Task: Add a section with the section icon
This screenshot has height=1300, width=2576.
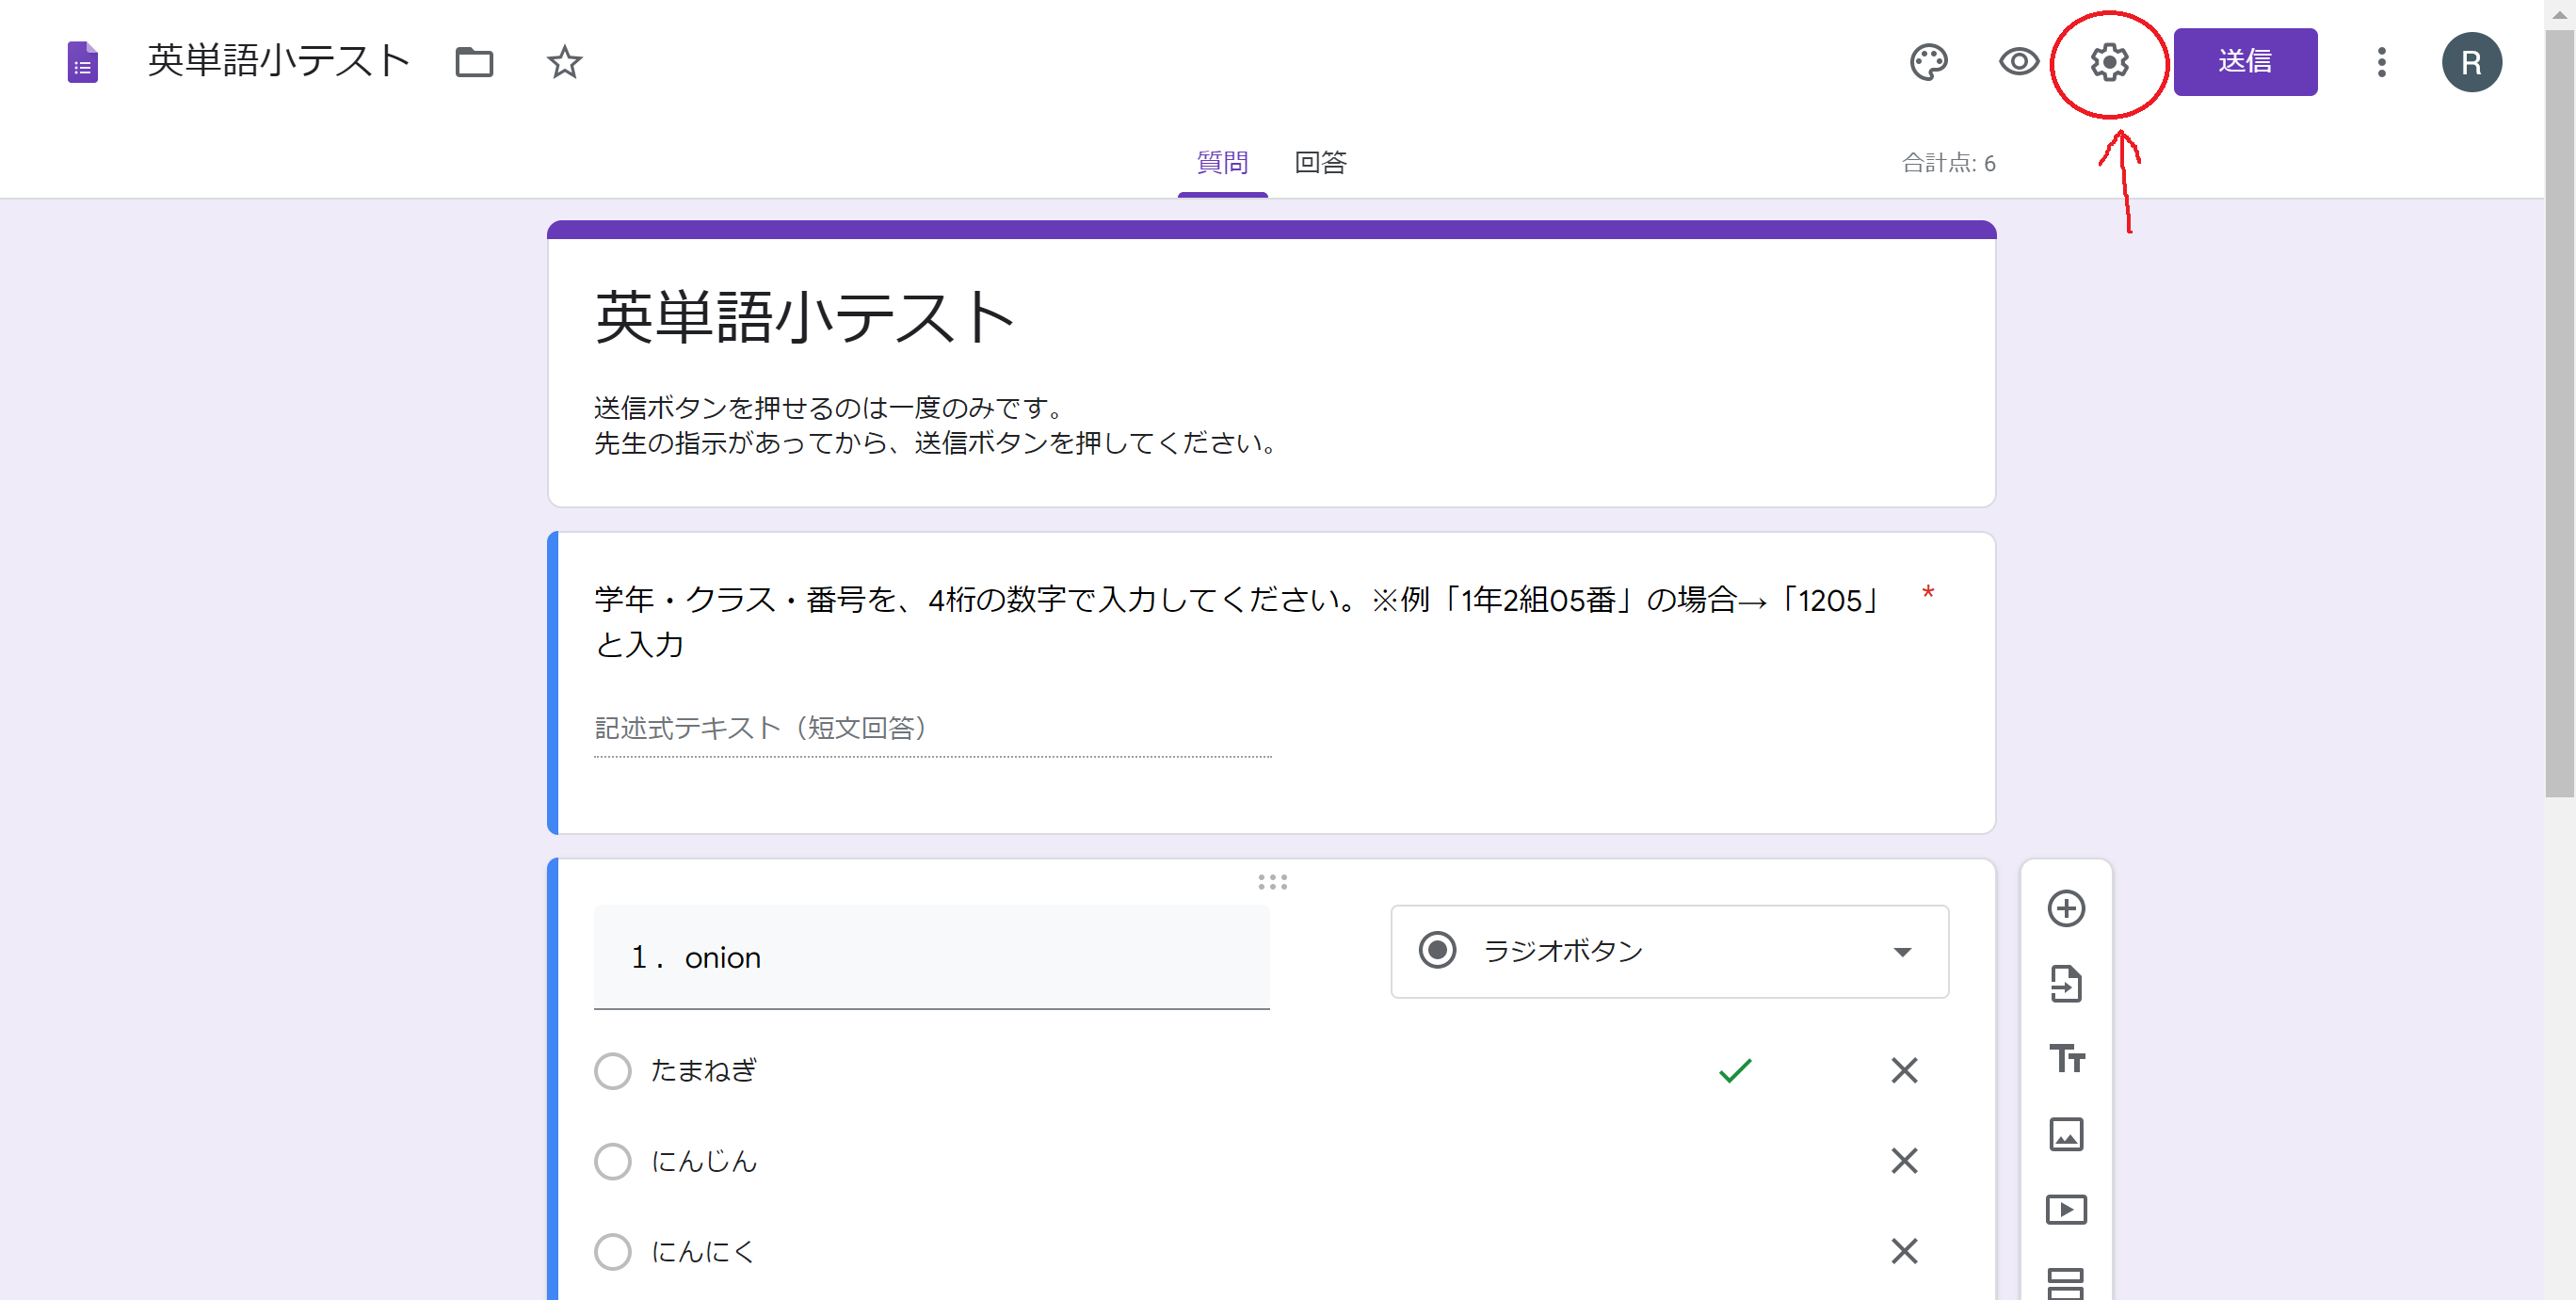Action: click(x=2065, y=1282)
